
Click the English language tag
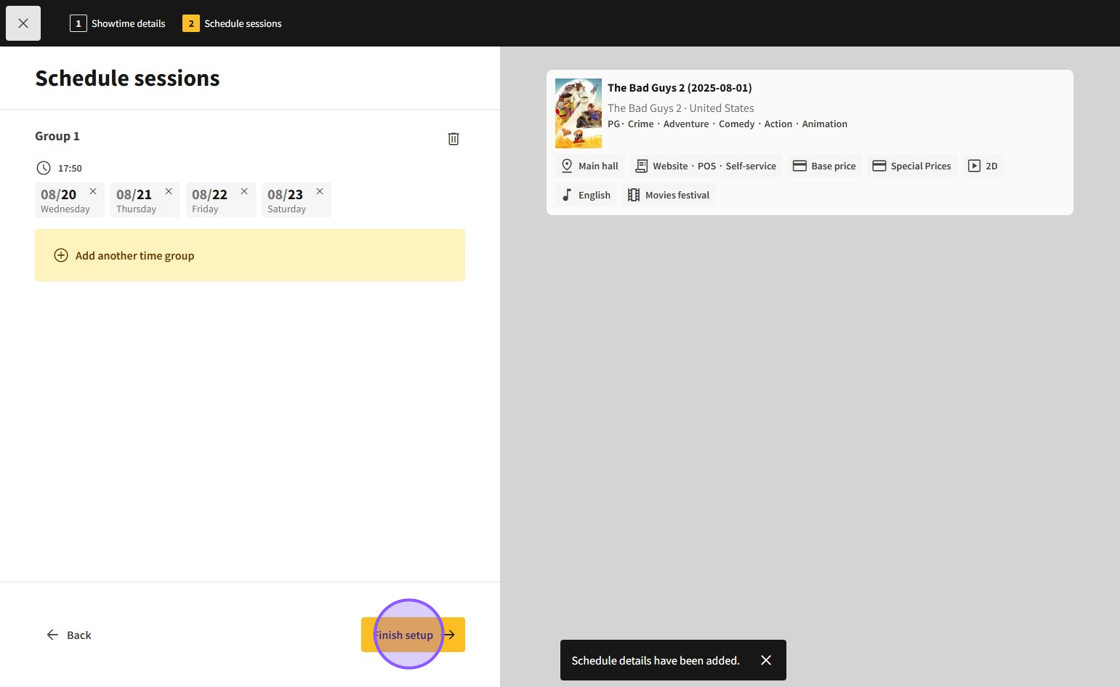tap(585, 195)
